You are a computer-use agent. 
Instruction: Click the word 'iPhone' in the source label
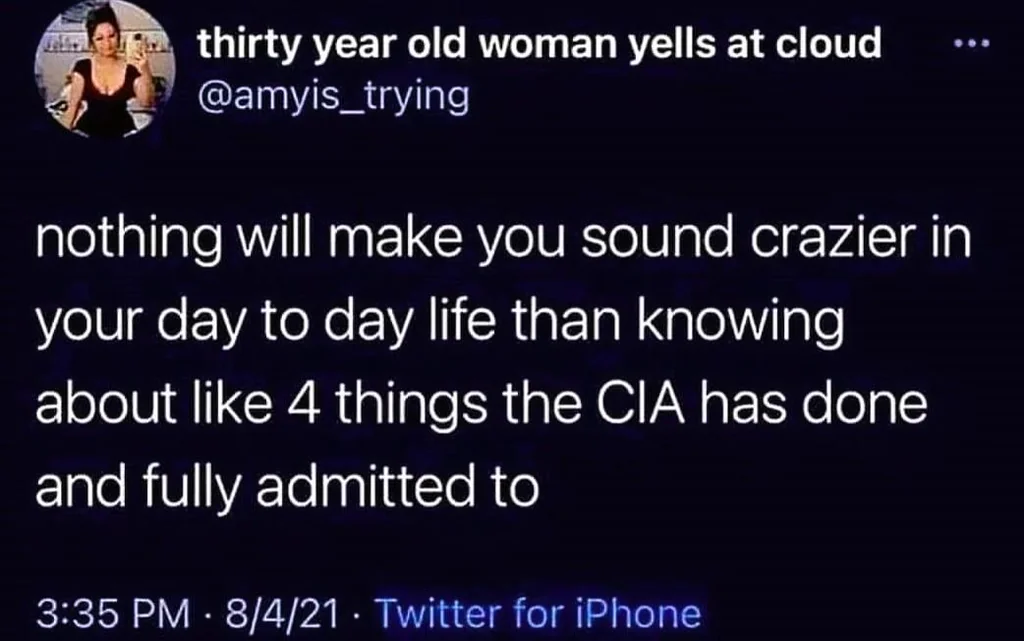tap(647, 611)
